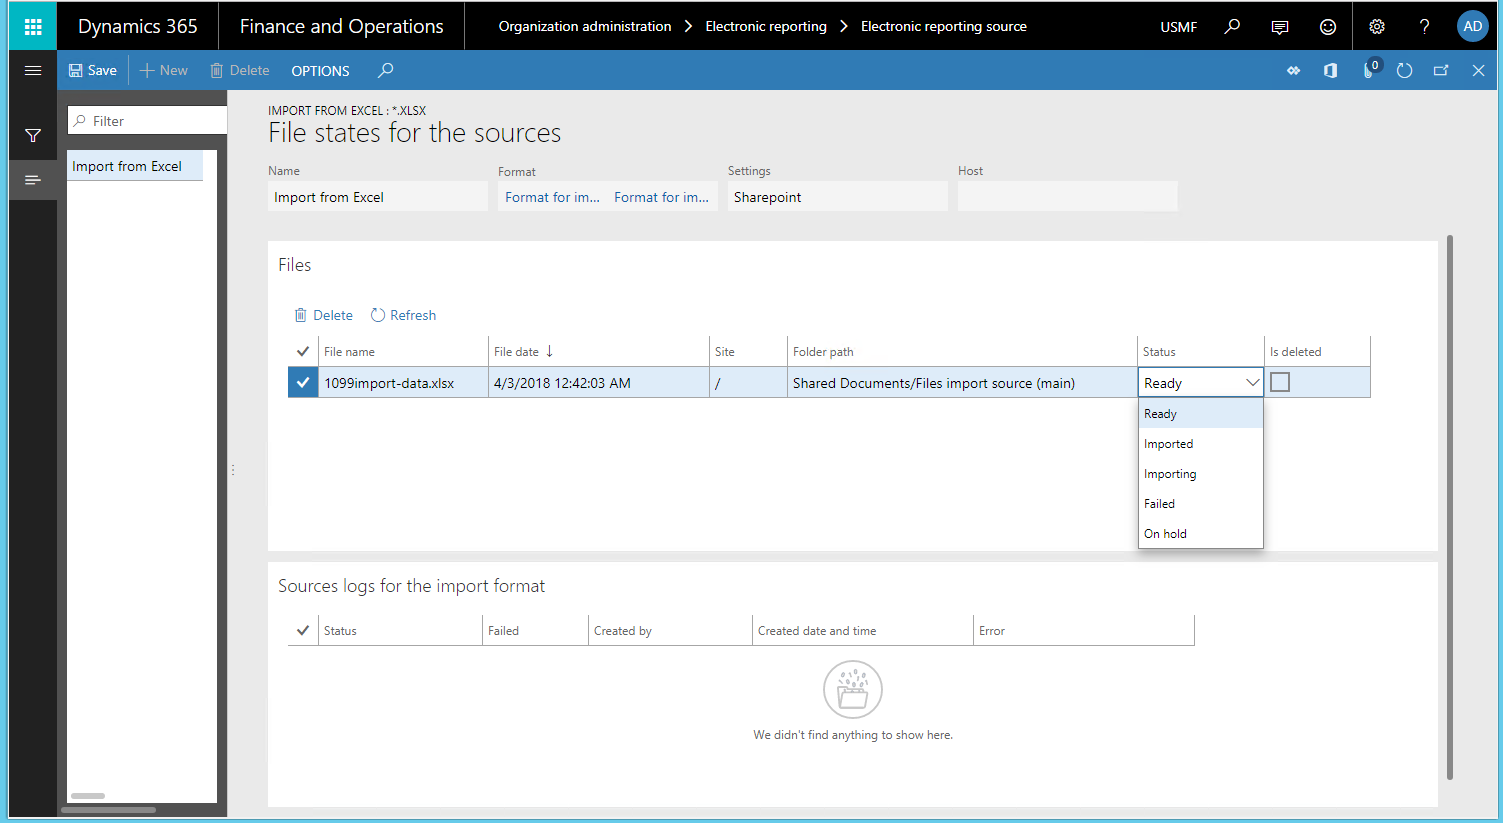1503x823 pixels.
Task: Open the OPTIONS menu tab
Action: [320, 71]
